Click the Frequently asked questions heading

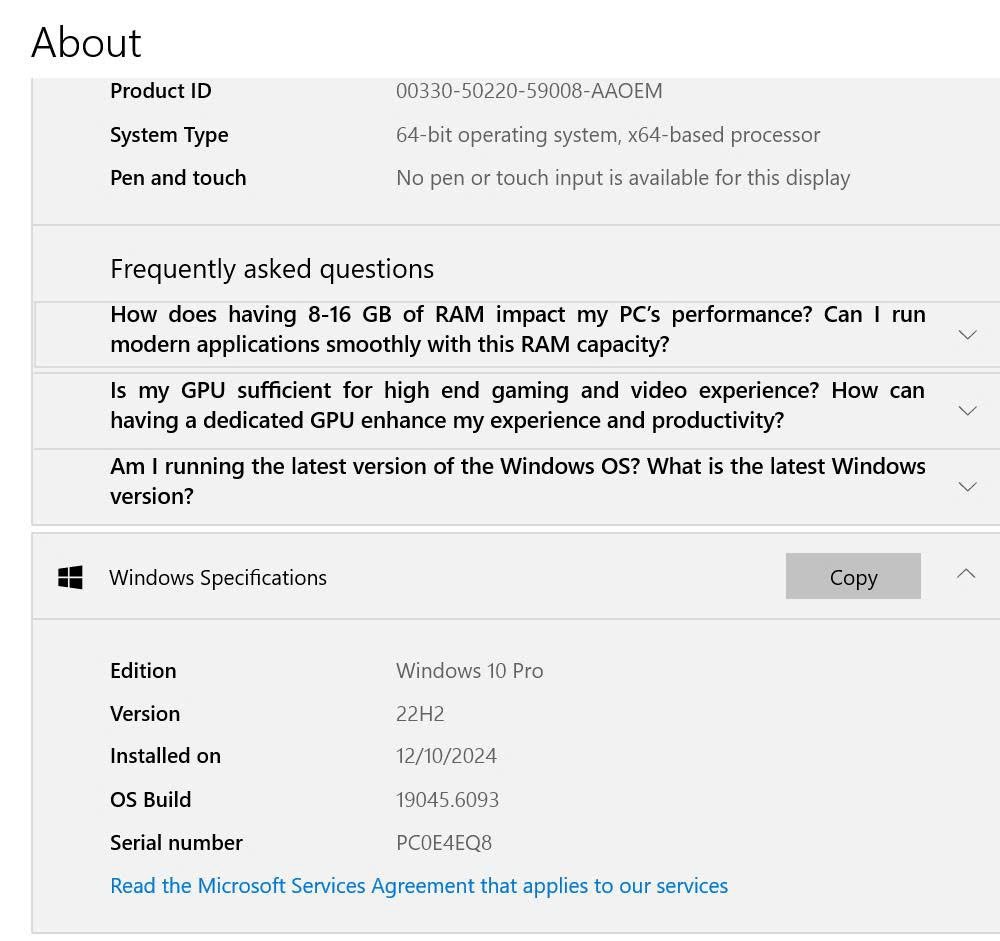tap(272, 269)
